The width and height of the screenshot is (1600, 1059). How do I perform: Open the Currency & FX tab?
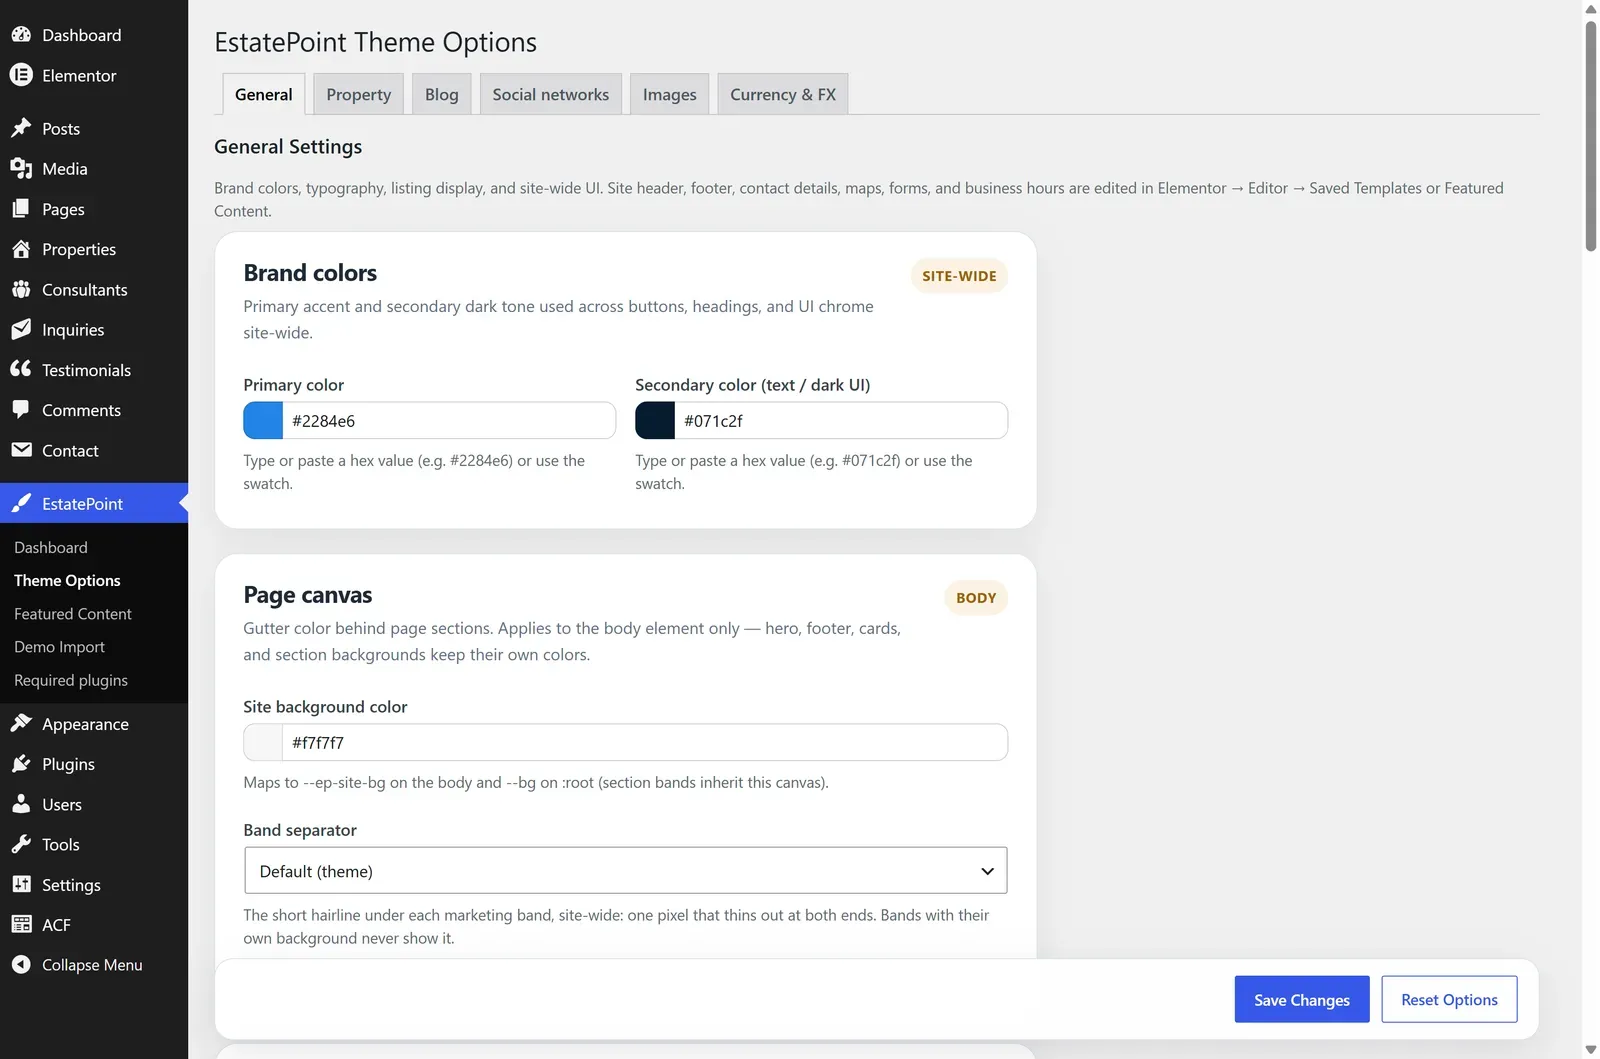[x=782, y=94]
